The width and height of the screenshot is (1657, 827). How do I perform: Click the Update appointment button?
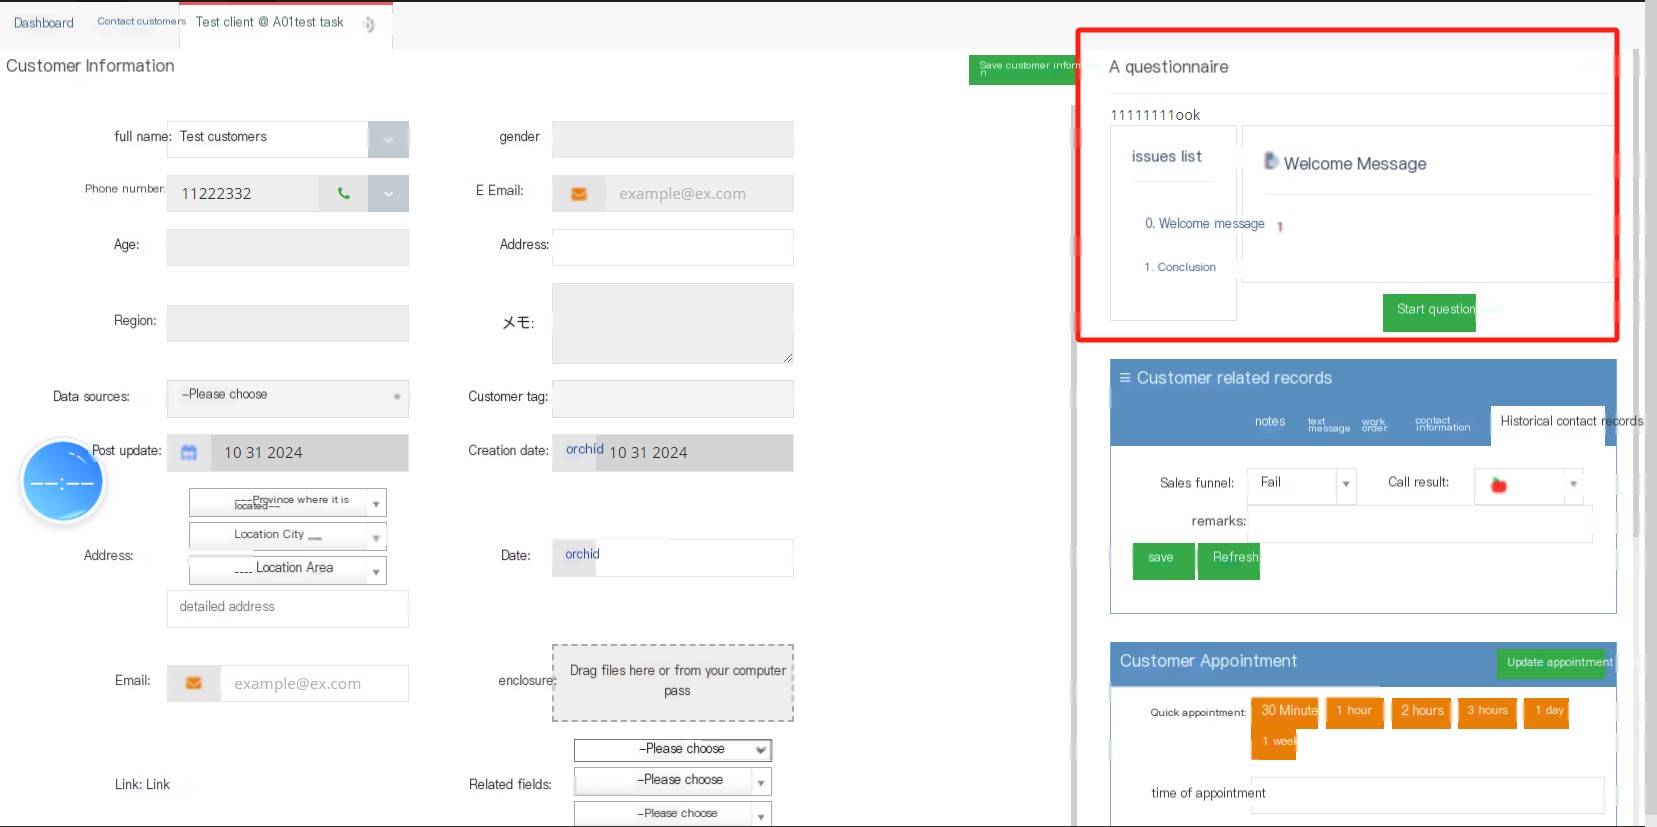1551,662
